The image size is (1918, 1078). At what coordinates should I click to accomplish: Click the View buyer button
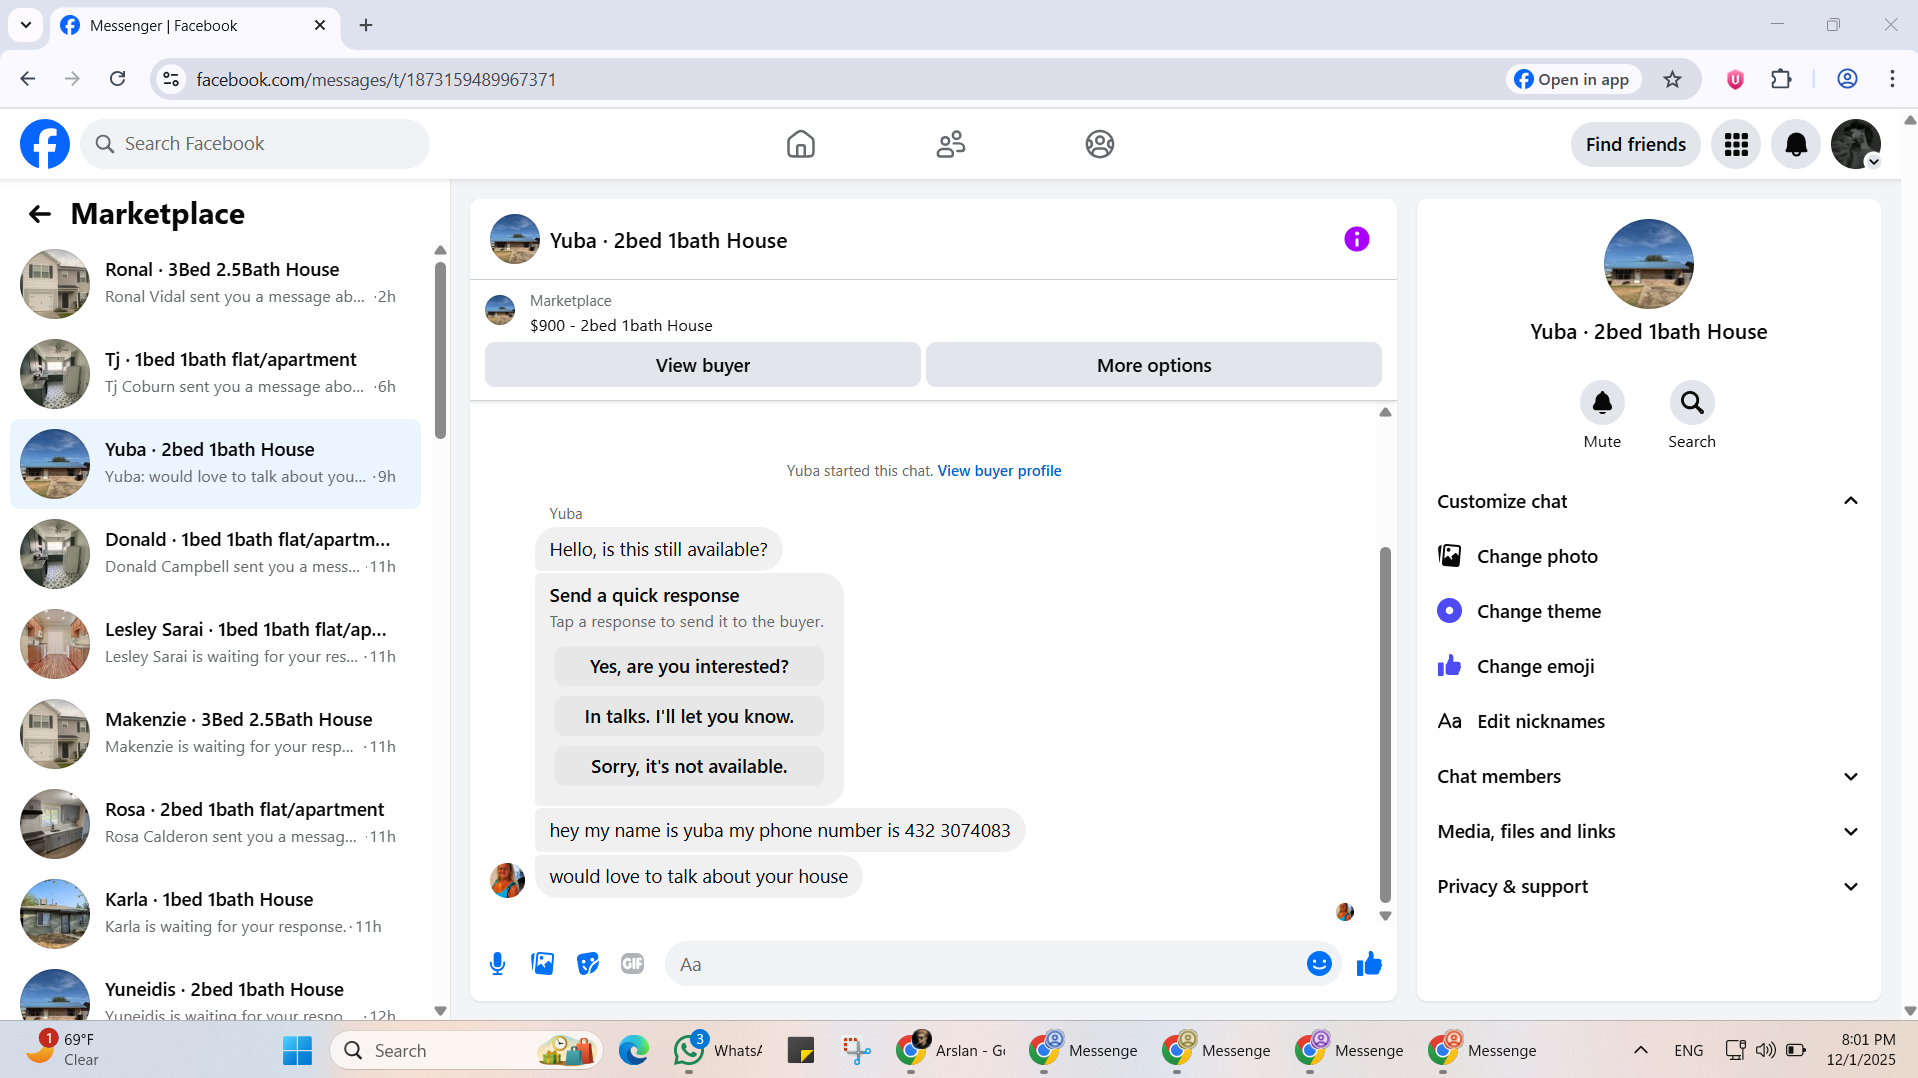pyautogui.click(x=702, y=365)
